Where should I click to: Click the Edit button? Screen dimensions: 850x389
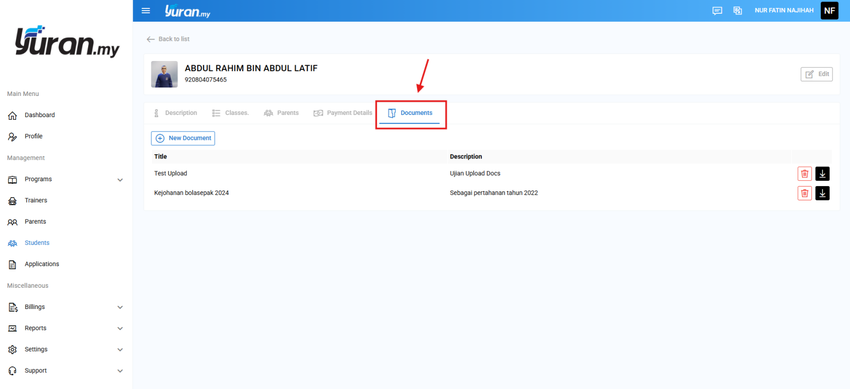[x=816, y=74]
